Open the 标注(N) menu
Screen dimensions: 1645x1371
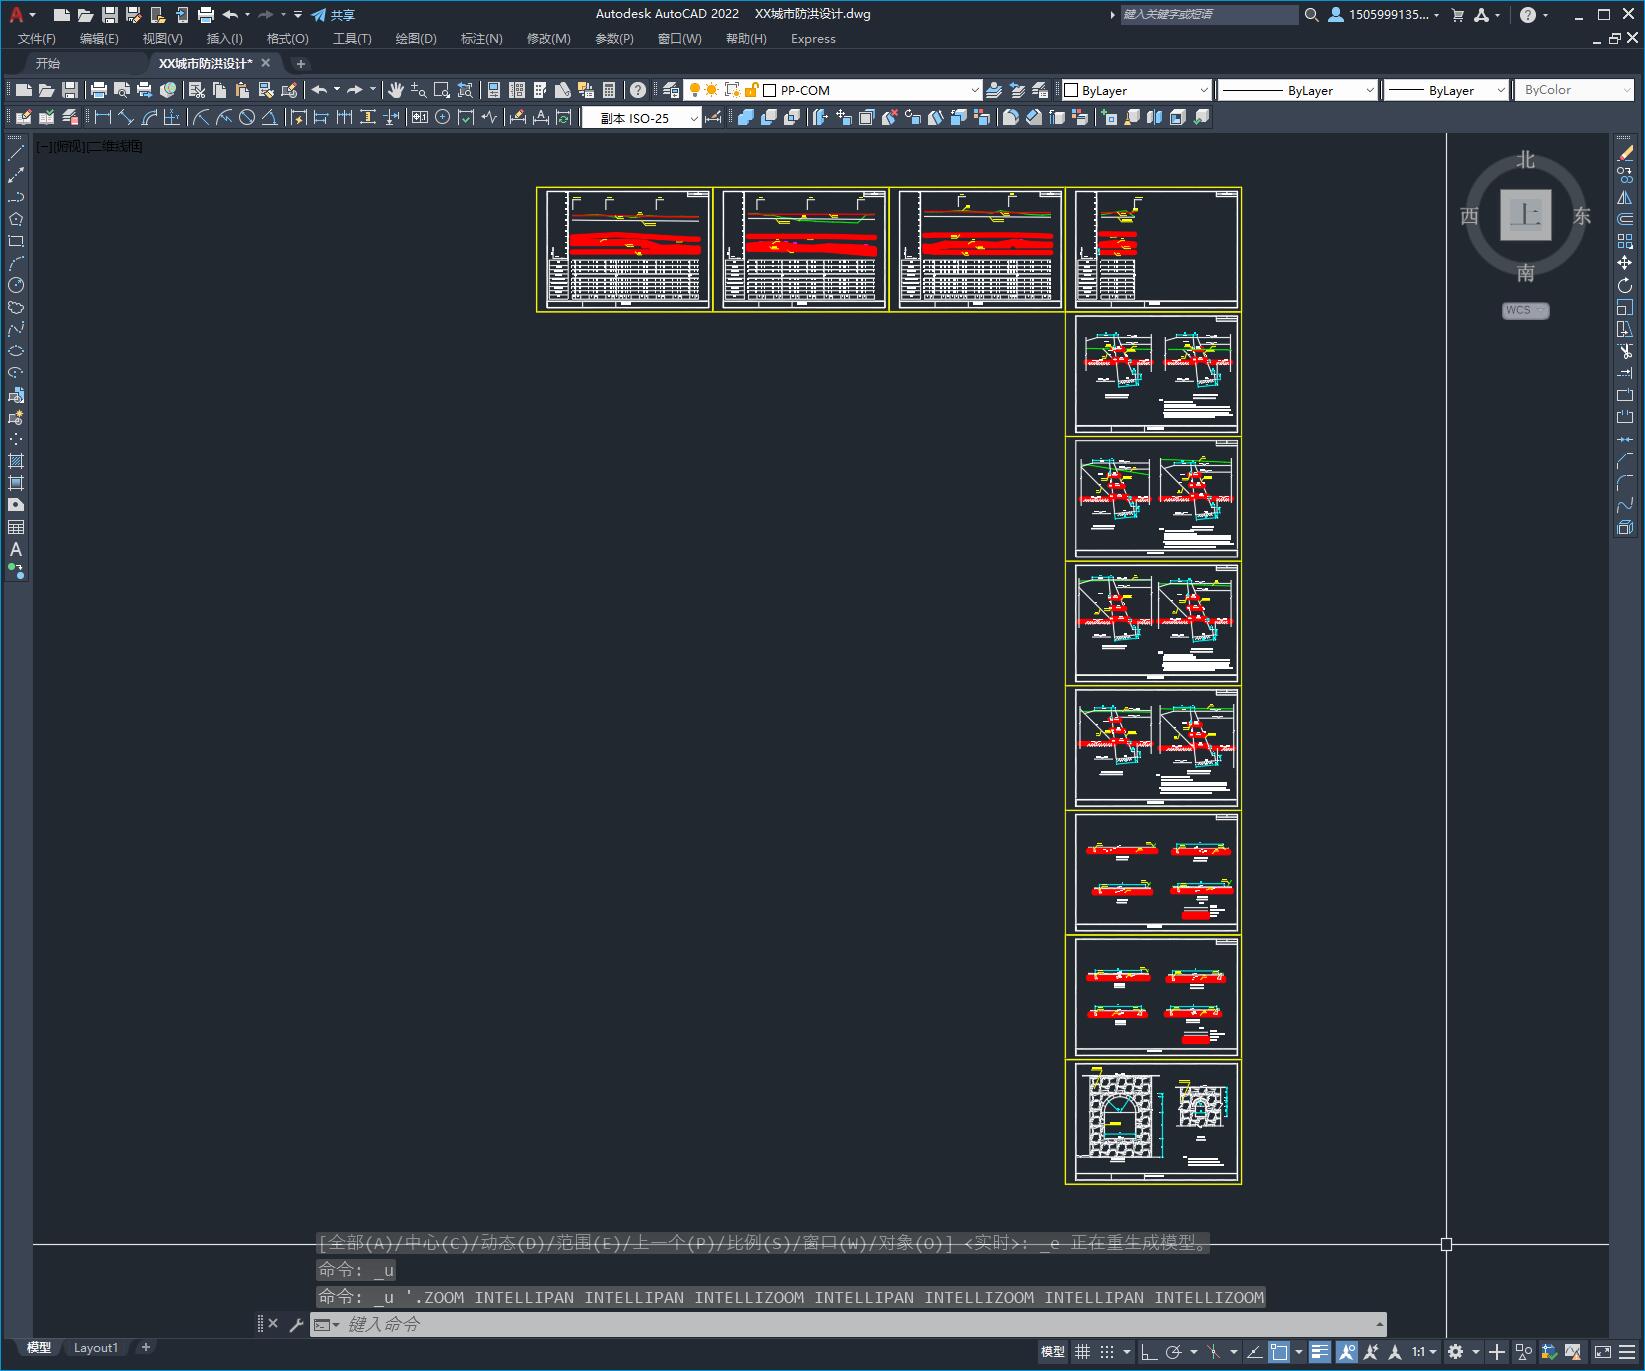(481, 38)
